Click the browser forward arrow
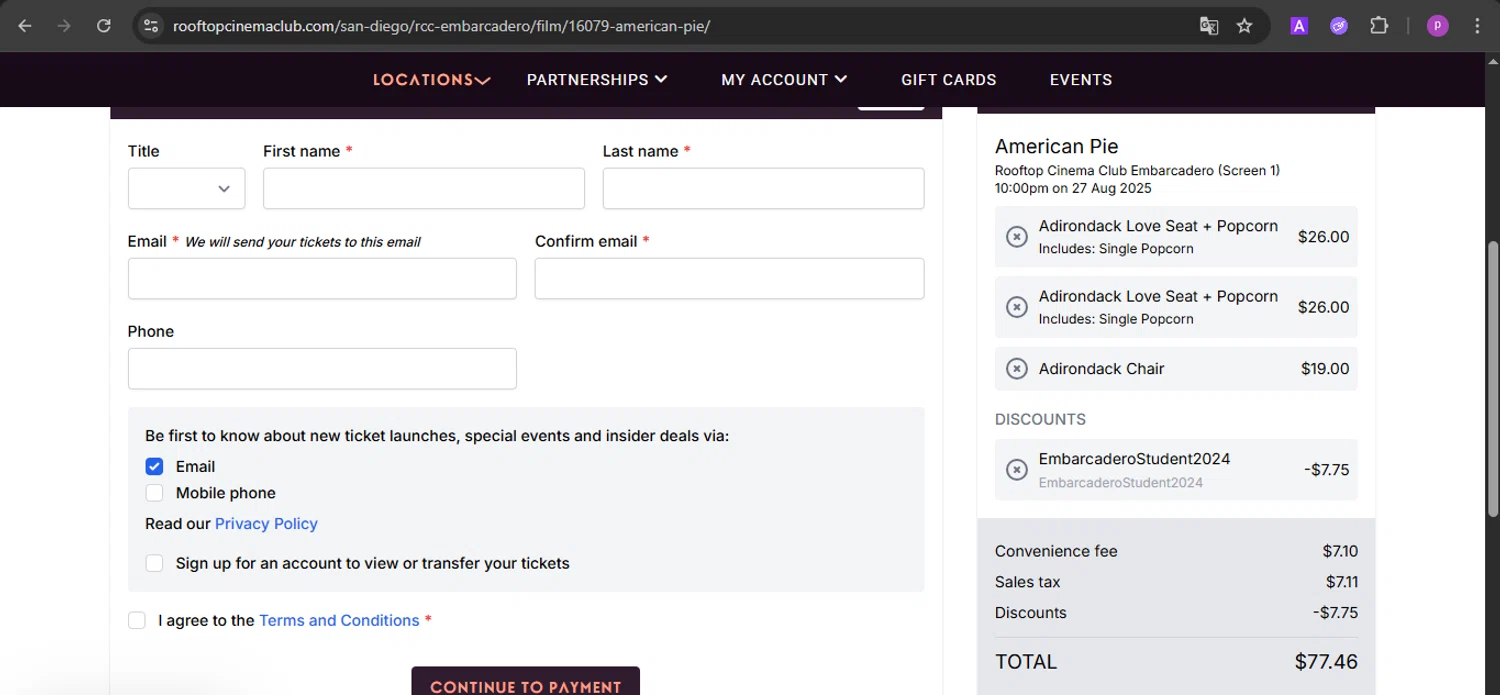The width and height of the screenshot is (1500, 695). click(x=64, y=26)
